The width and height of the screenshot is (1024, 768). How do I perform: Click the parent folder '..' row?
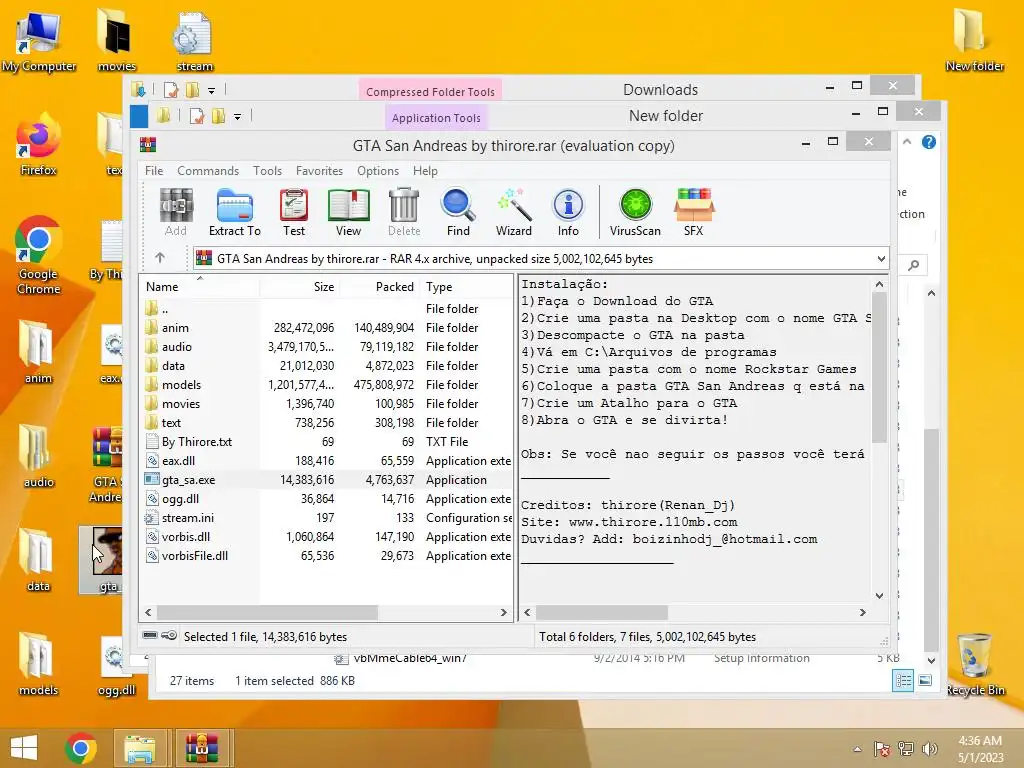[x=326, y=308]
